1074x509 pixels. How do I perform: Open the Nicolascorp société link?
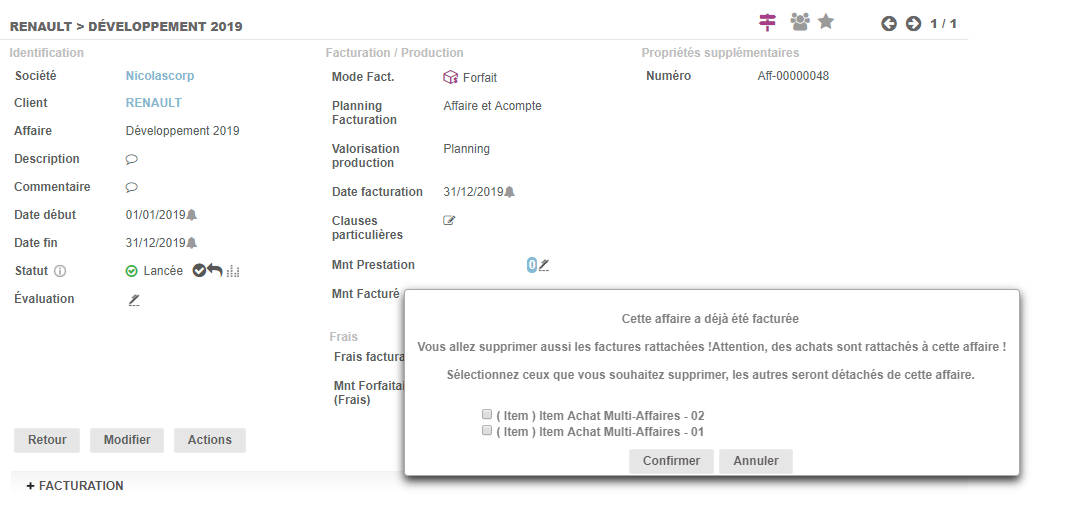(x=160, y=75)
